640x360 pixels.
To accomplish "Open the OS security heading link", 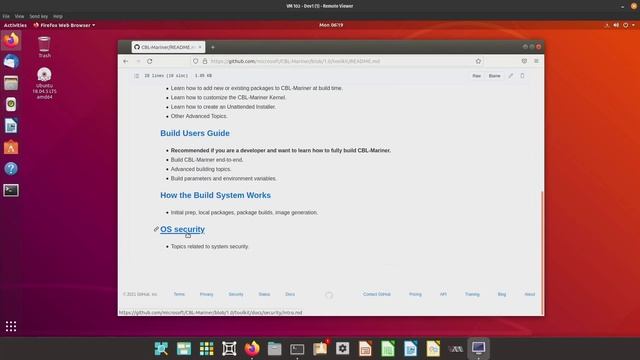I will (x=182, y=229).
